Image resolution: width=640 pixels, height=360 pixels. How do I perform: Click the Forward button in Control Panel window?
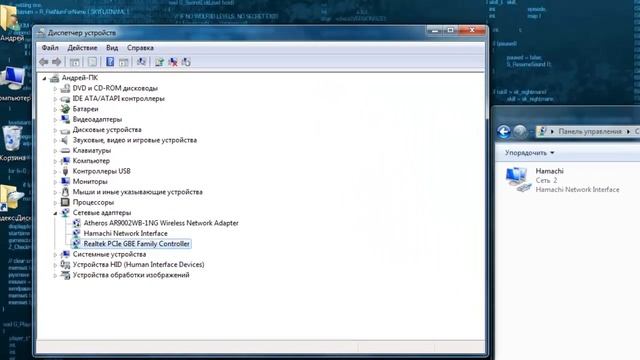point(520,131)
